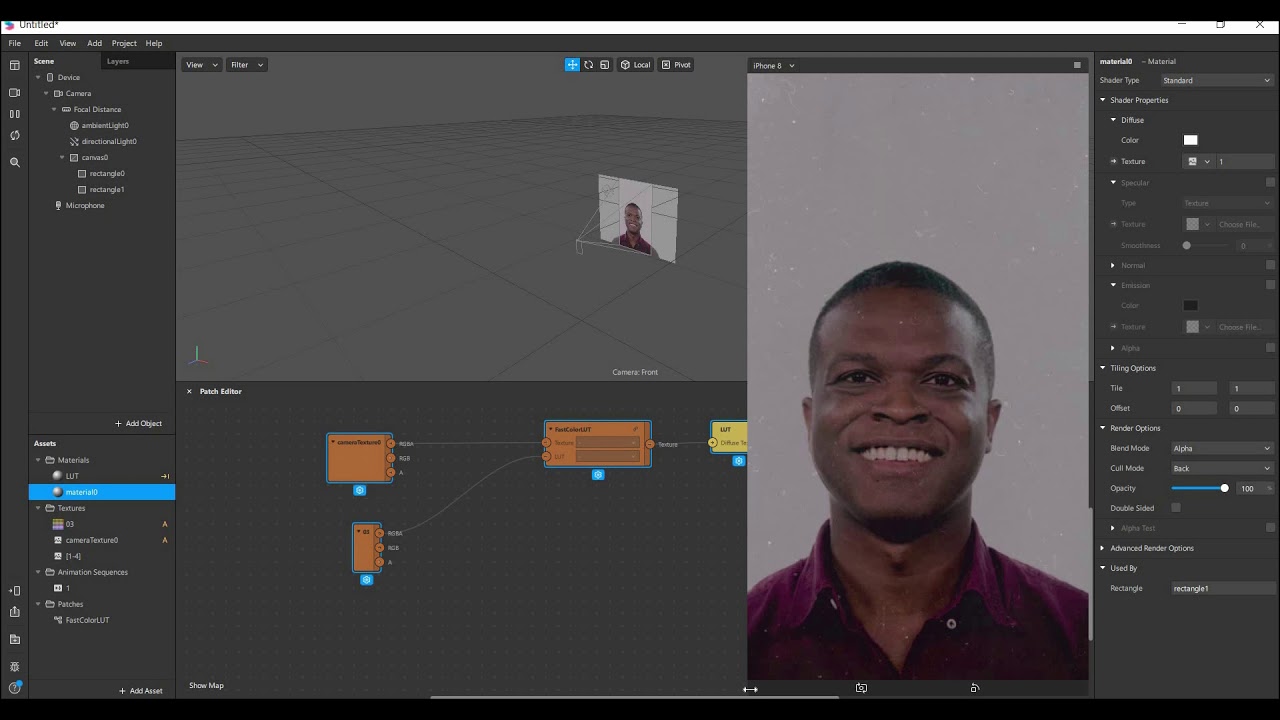Screen dimensions: 1280x720
Task: Enable the Specular checkbox
Action: tap(1270, 182)
